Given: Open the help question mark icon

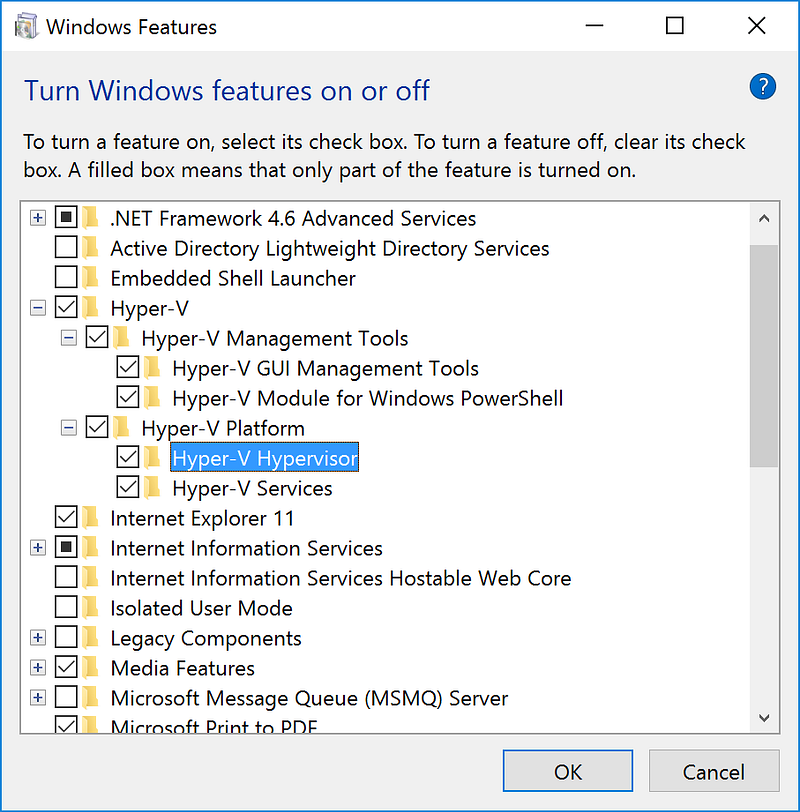Looking at the screenshot, I should [x=762, y=86].
